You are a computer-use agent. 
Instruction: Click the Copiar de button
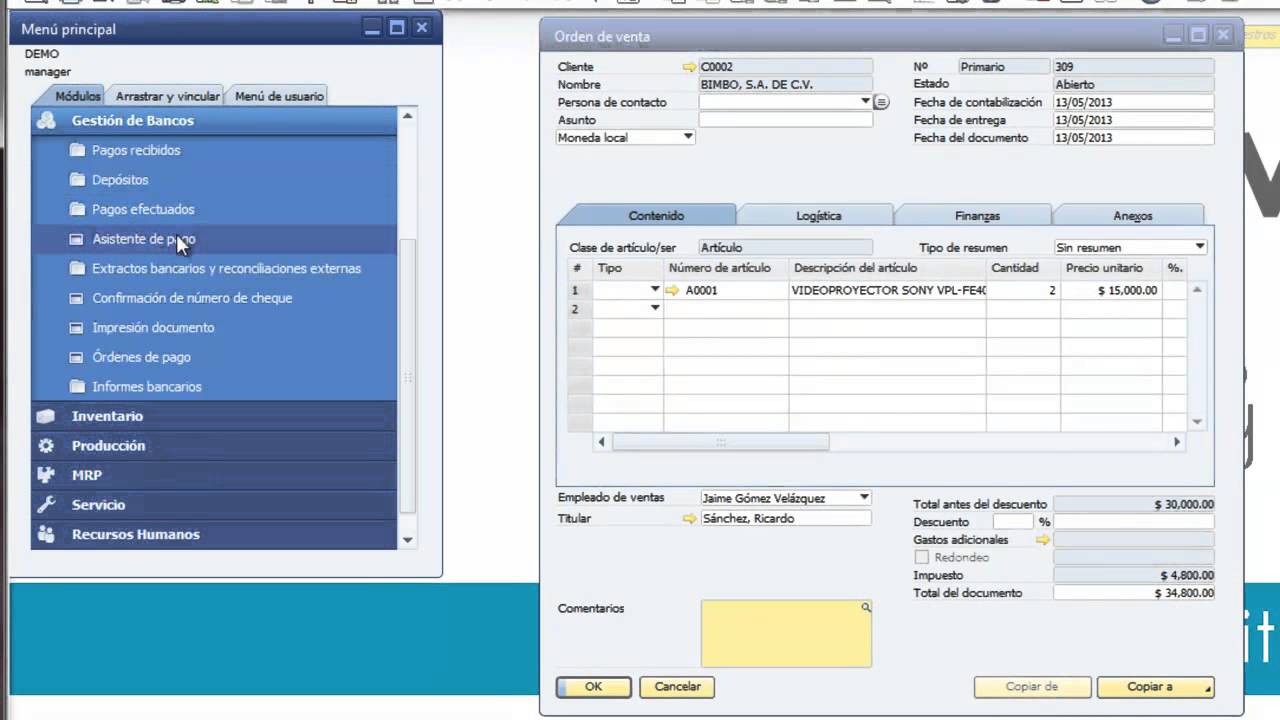point(1032,687)
